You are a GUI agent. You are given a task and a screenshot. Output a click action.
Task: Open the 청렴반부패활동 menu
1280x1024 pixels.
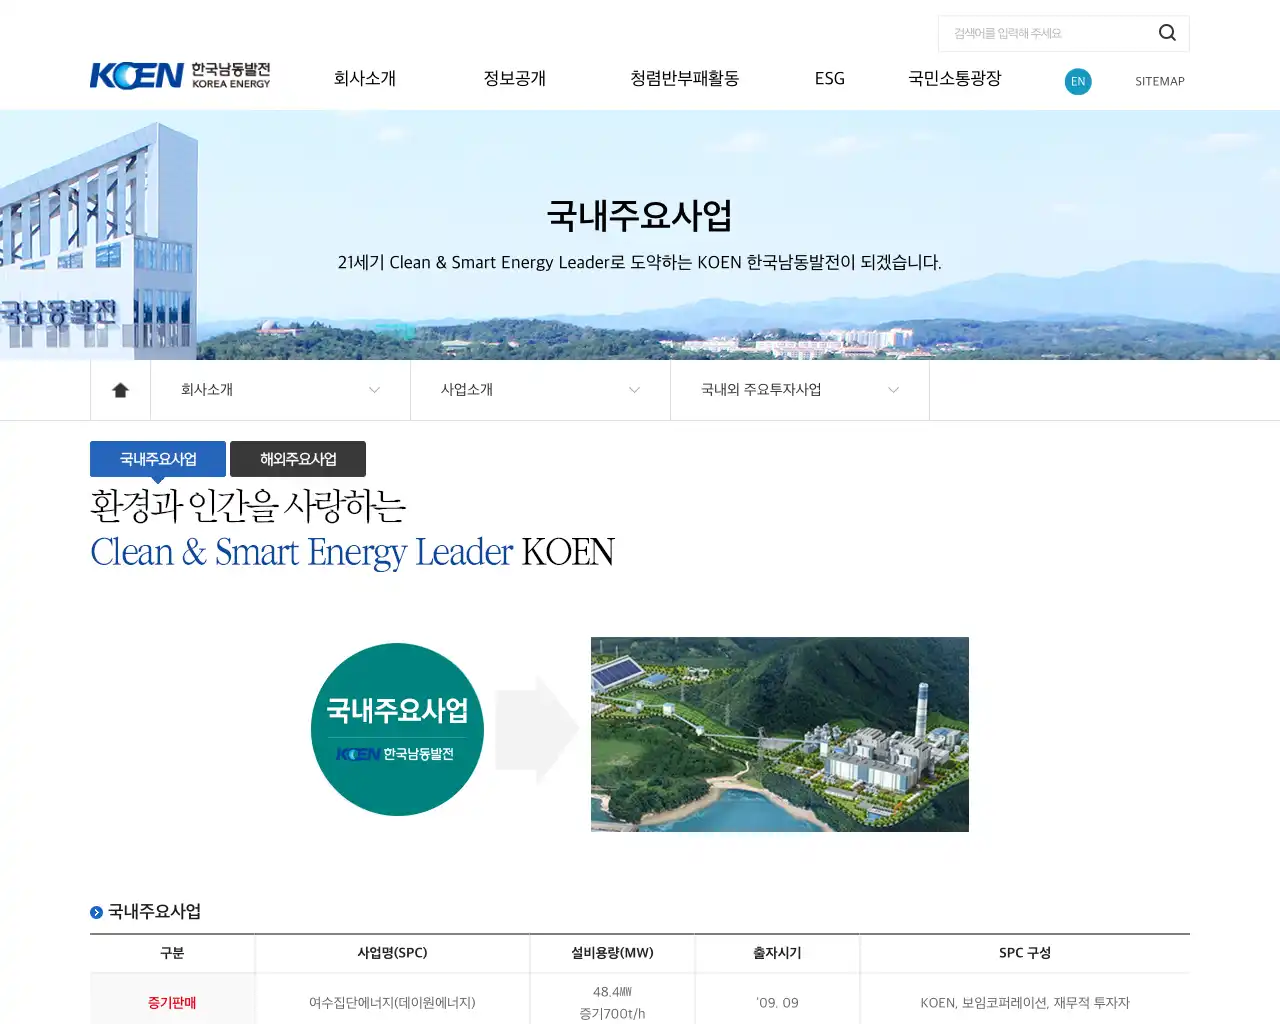pos(684,78)
